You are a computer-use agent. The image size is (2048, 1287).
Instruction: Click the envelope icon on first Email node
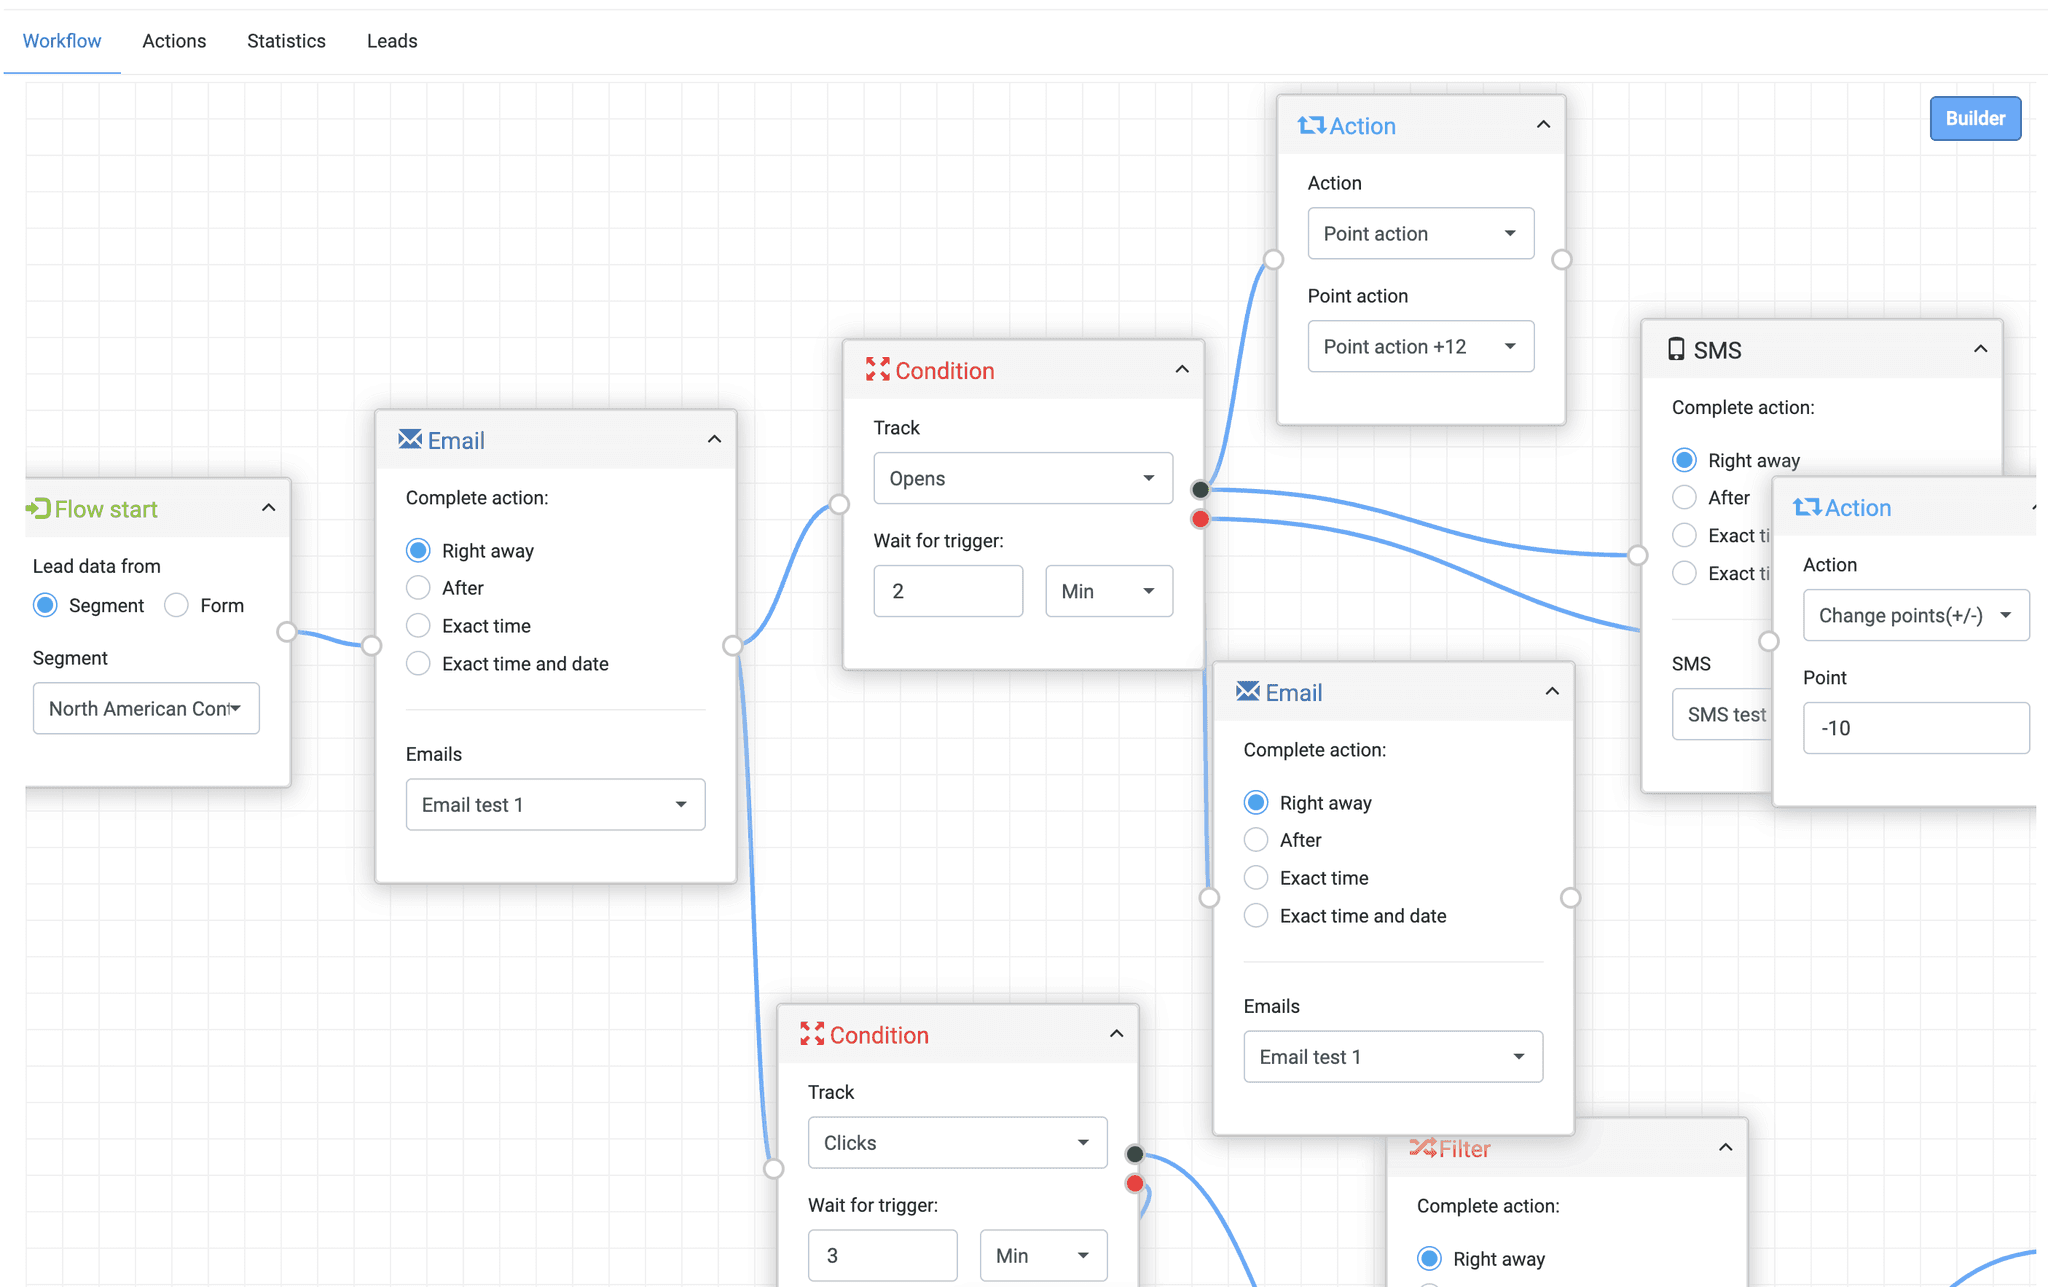coord(410,439)
